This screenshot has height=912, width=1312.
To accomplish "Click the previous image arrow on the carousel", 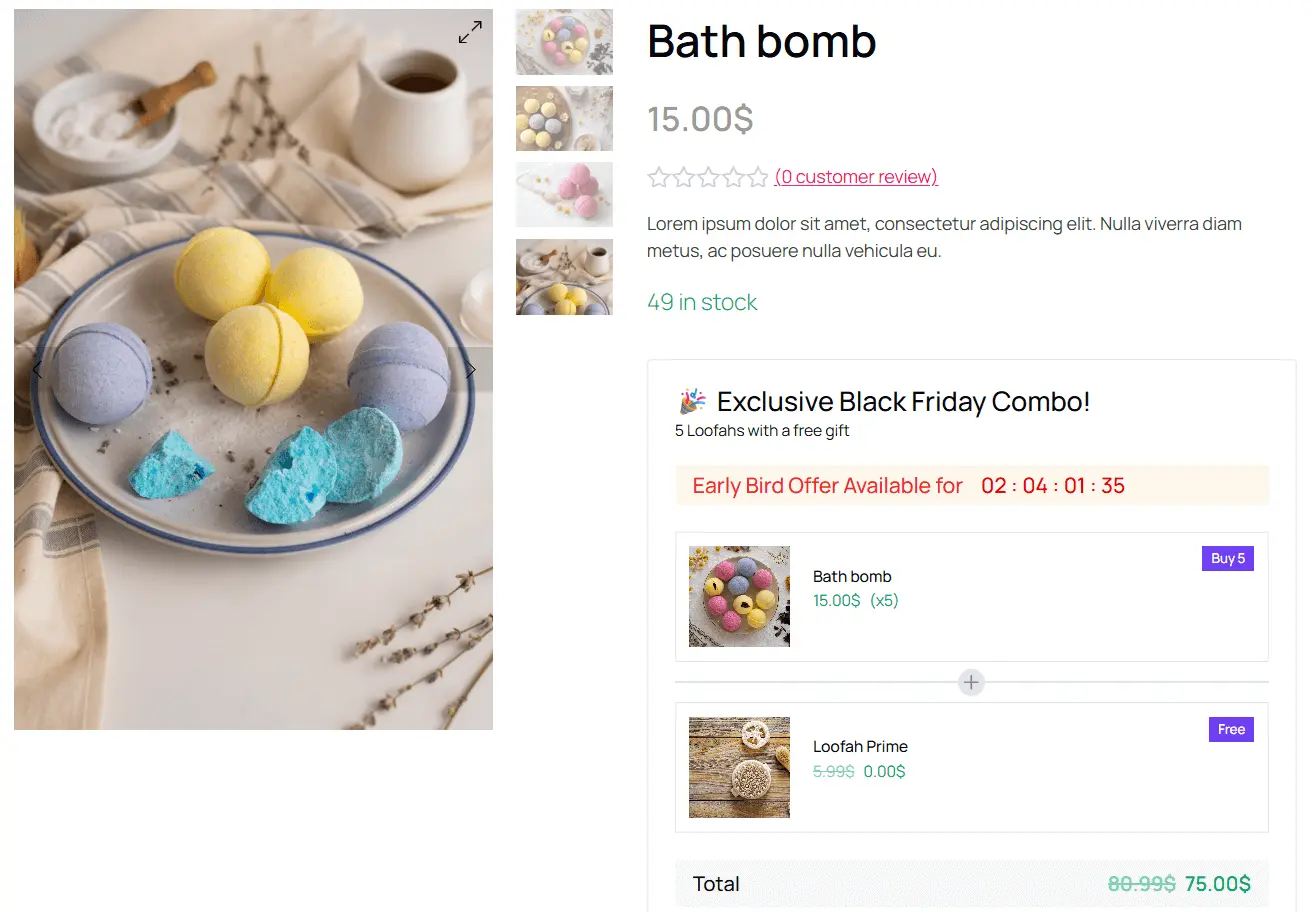I will pyautogui.click(x=36, y=369).
